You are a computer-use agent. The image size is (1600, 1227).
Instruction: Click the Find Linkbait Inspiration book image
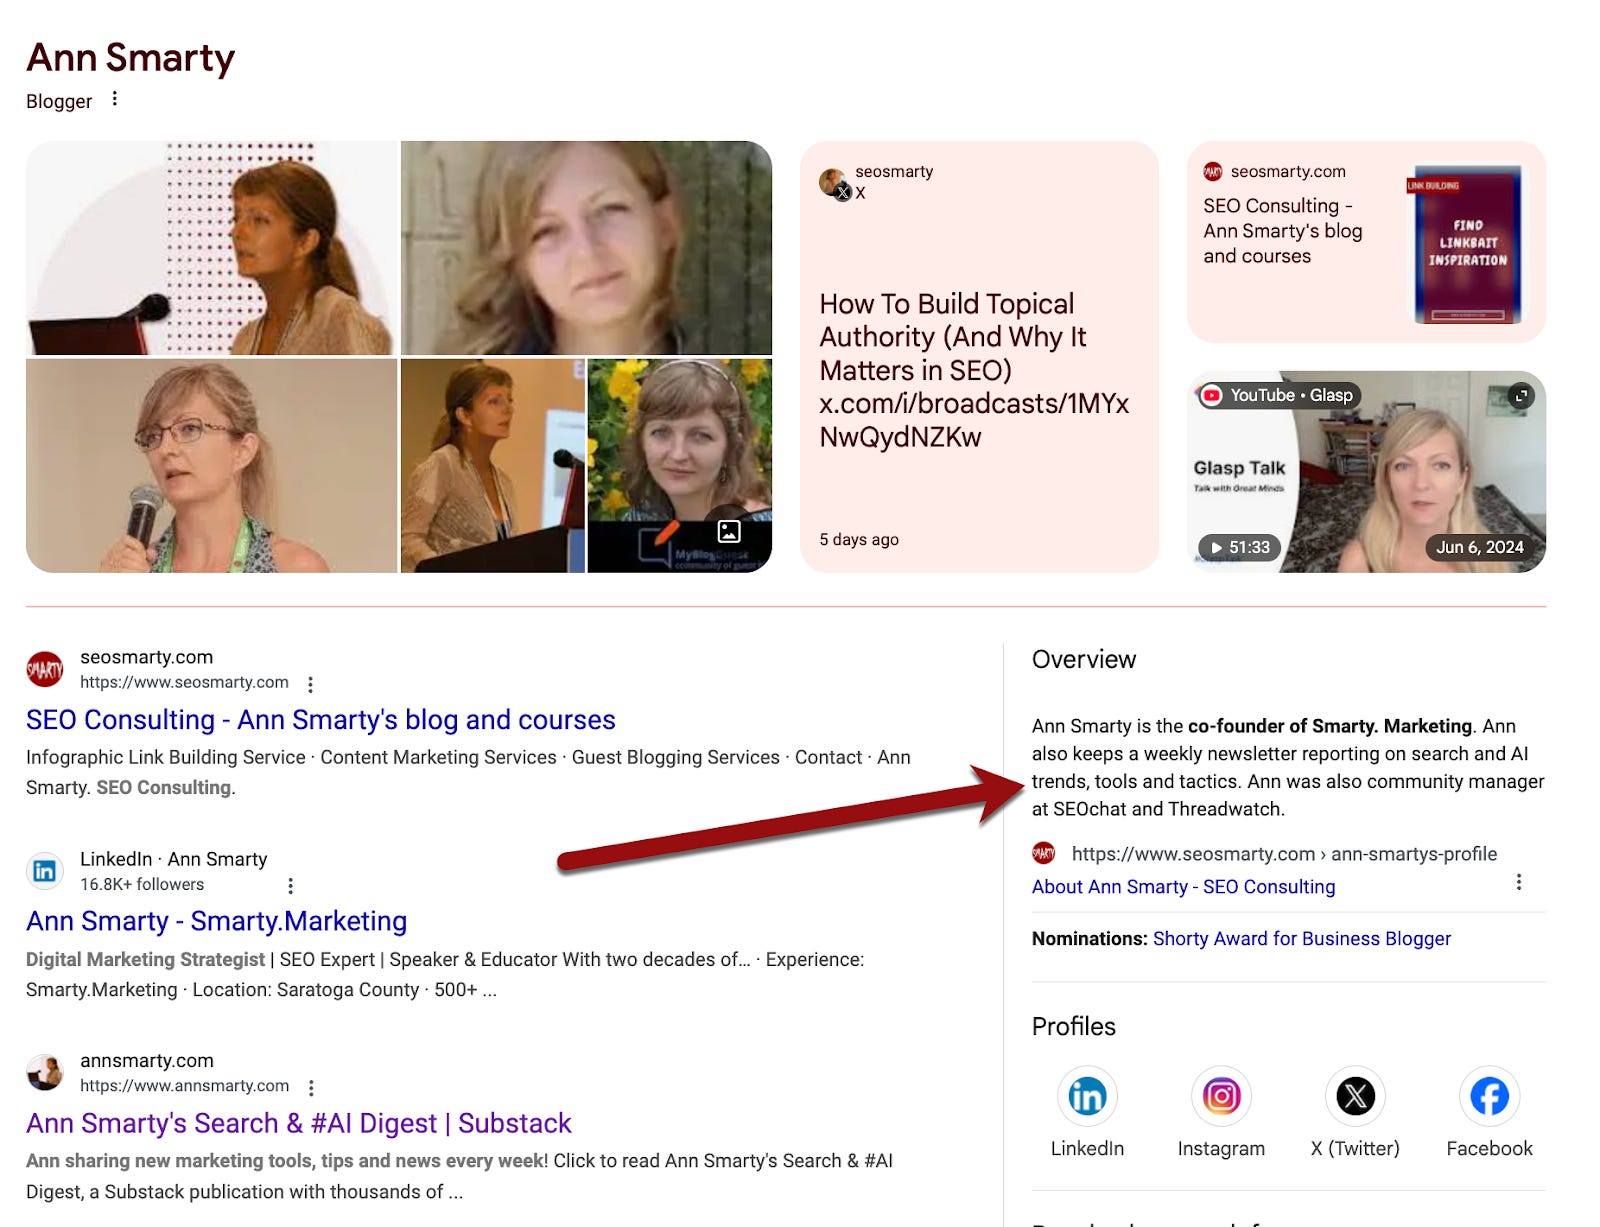click(1466, 243)
